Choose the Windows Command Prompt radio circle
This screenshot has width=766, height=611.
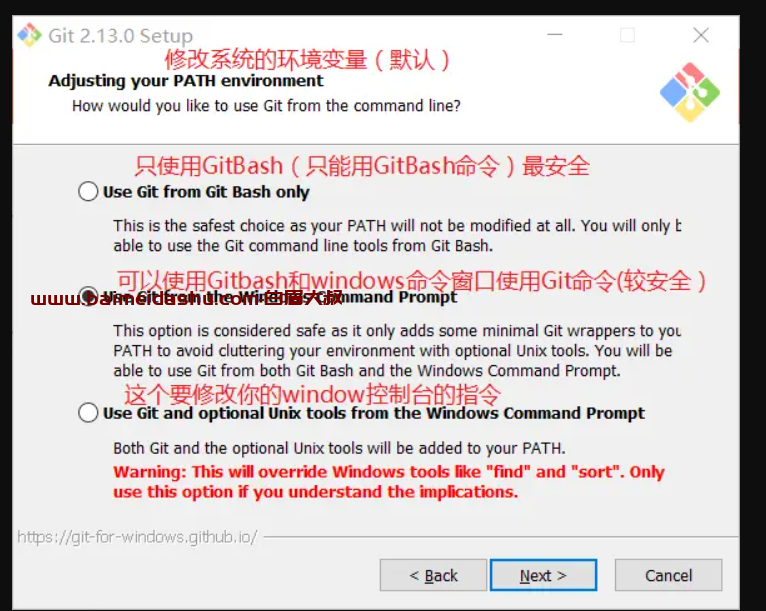click(88, 296)
